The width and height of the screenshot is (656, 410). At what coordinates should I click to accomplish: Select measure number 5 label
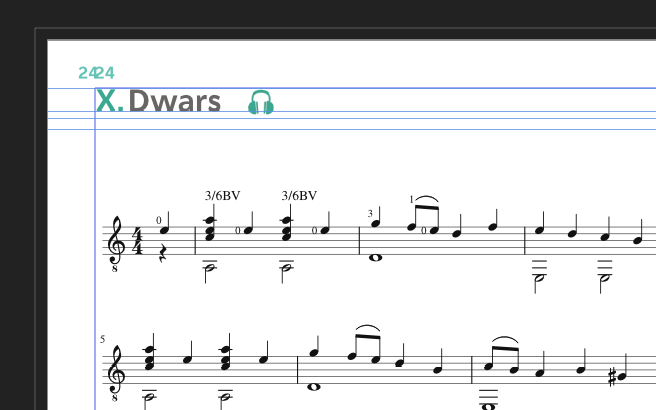point(102,339)
